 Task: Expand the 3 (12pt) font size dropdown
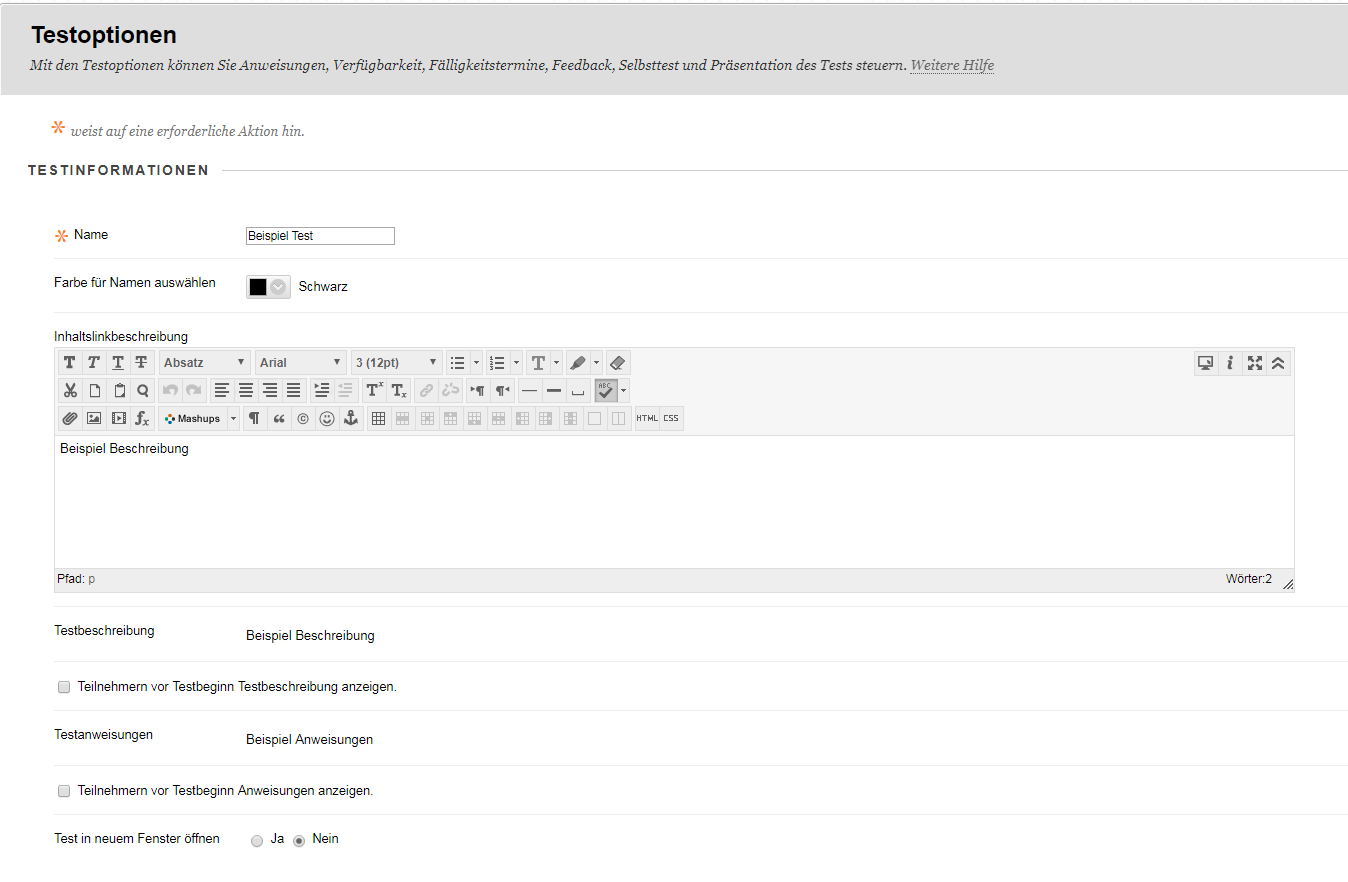pyautogui.click(x=396, y=363)
